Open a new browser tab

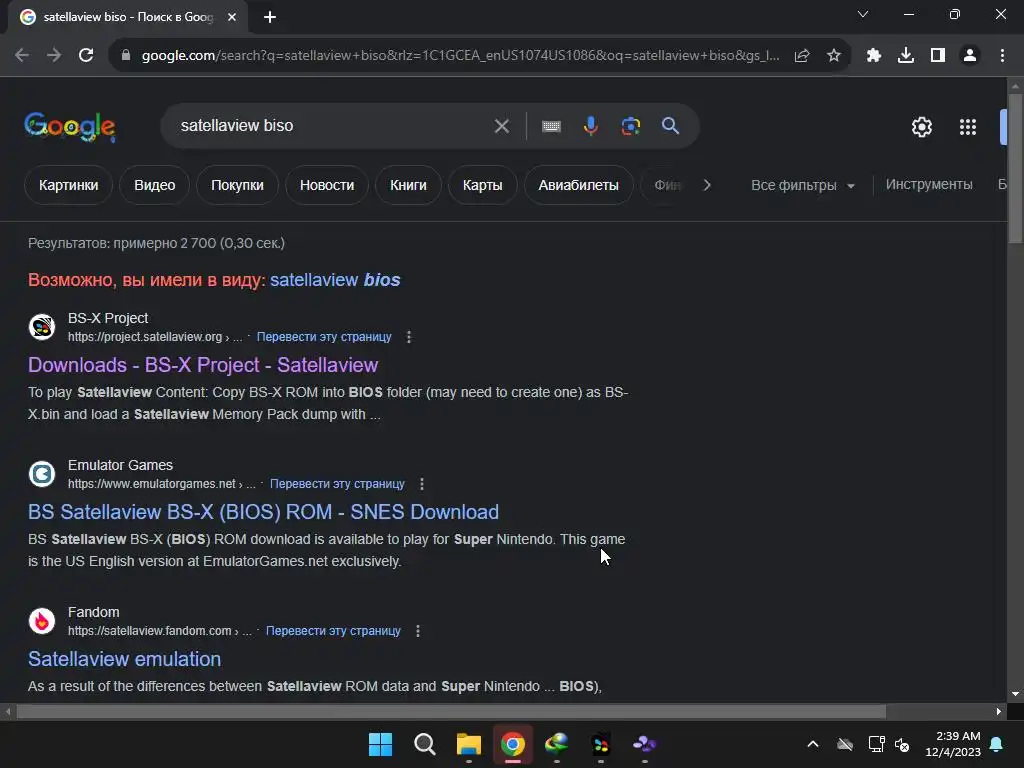(270, 17)
